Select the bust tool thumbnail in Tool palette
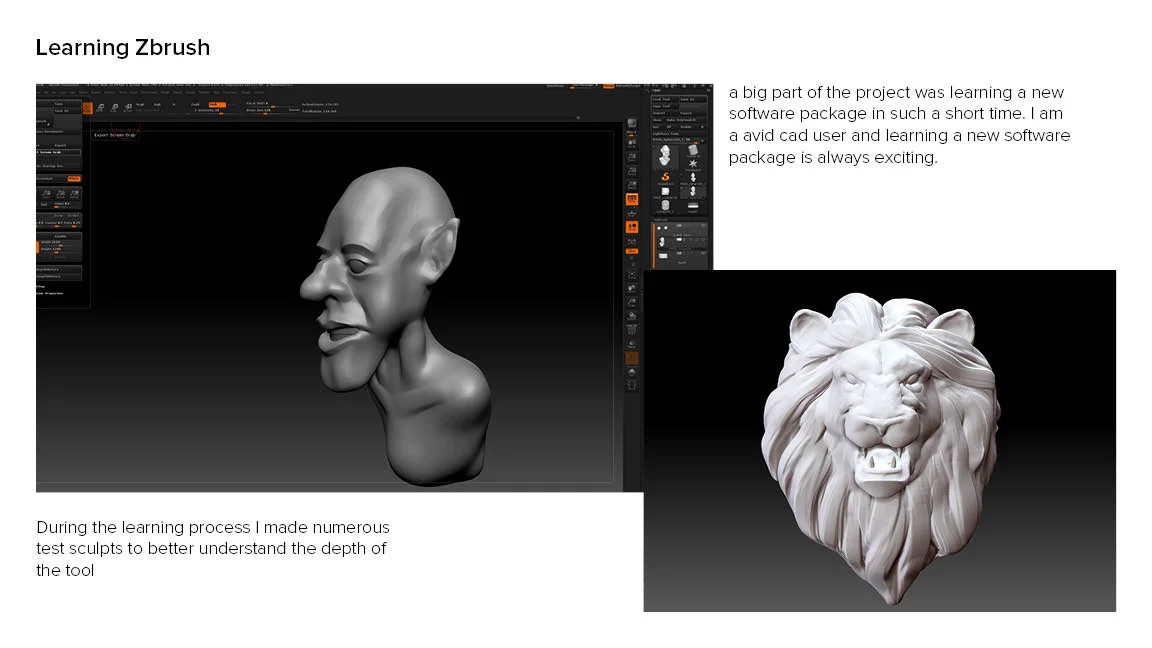Viewport: 1152px width, 648px height. pos(665,156)
